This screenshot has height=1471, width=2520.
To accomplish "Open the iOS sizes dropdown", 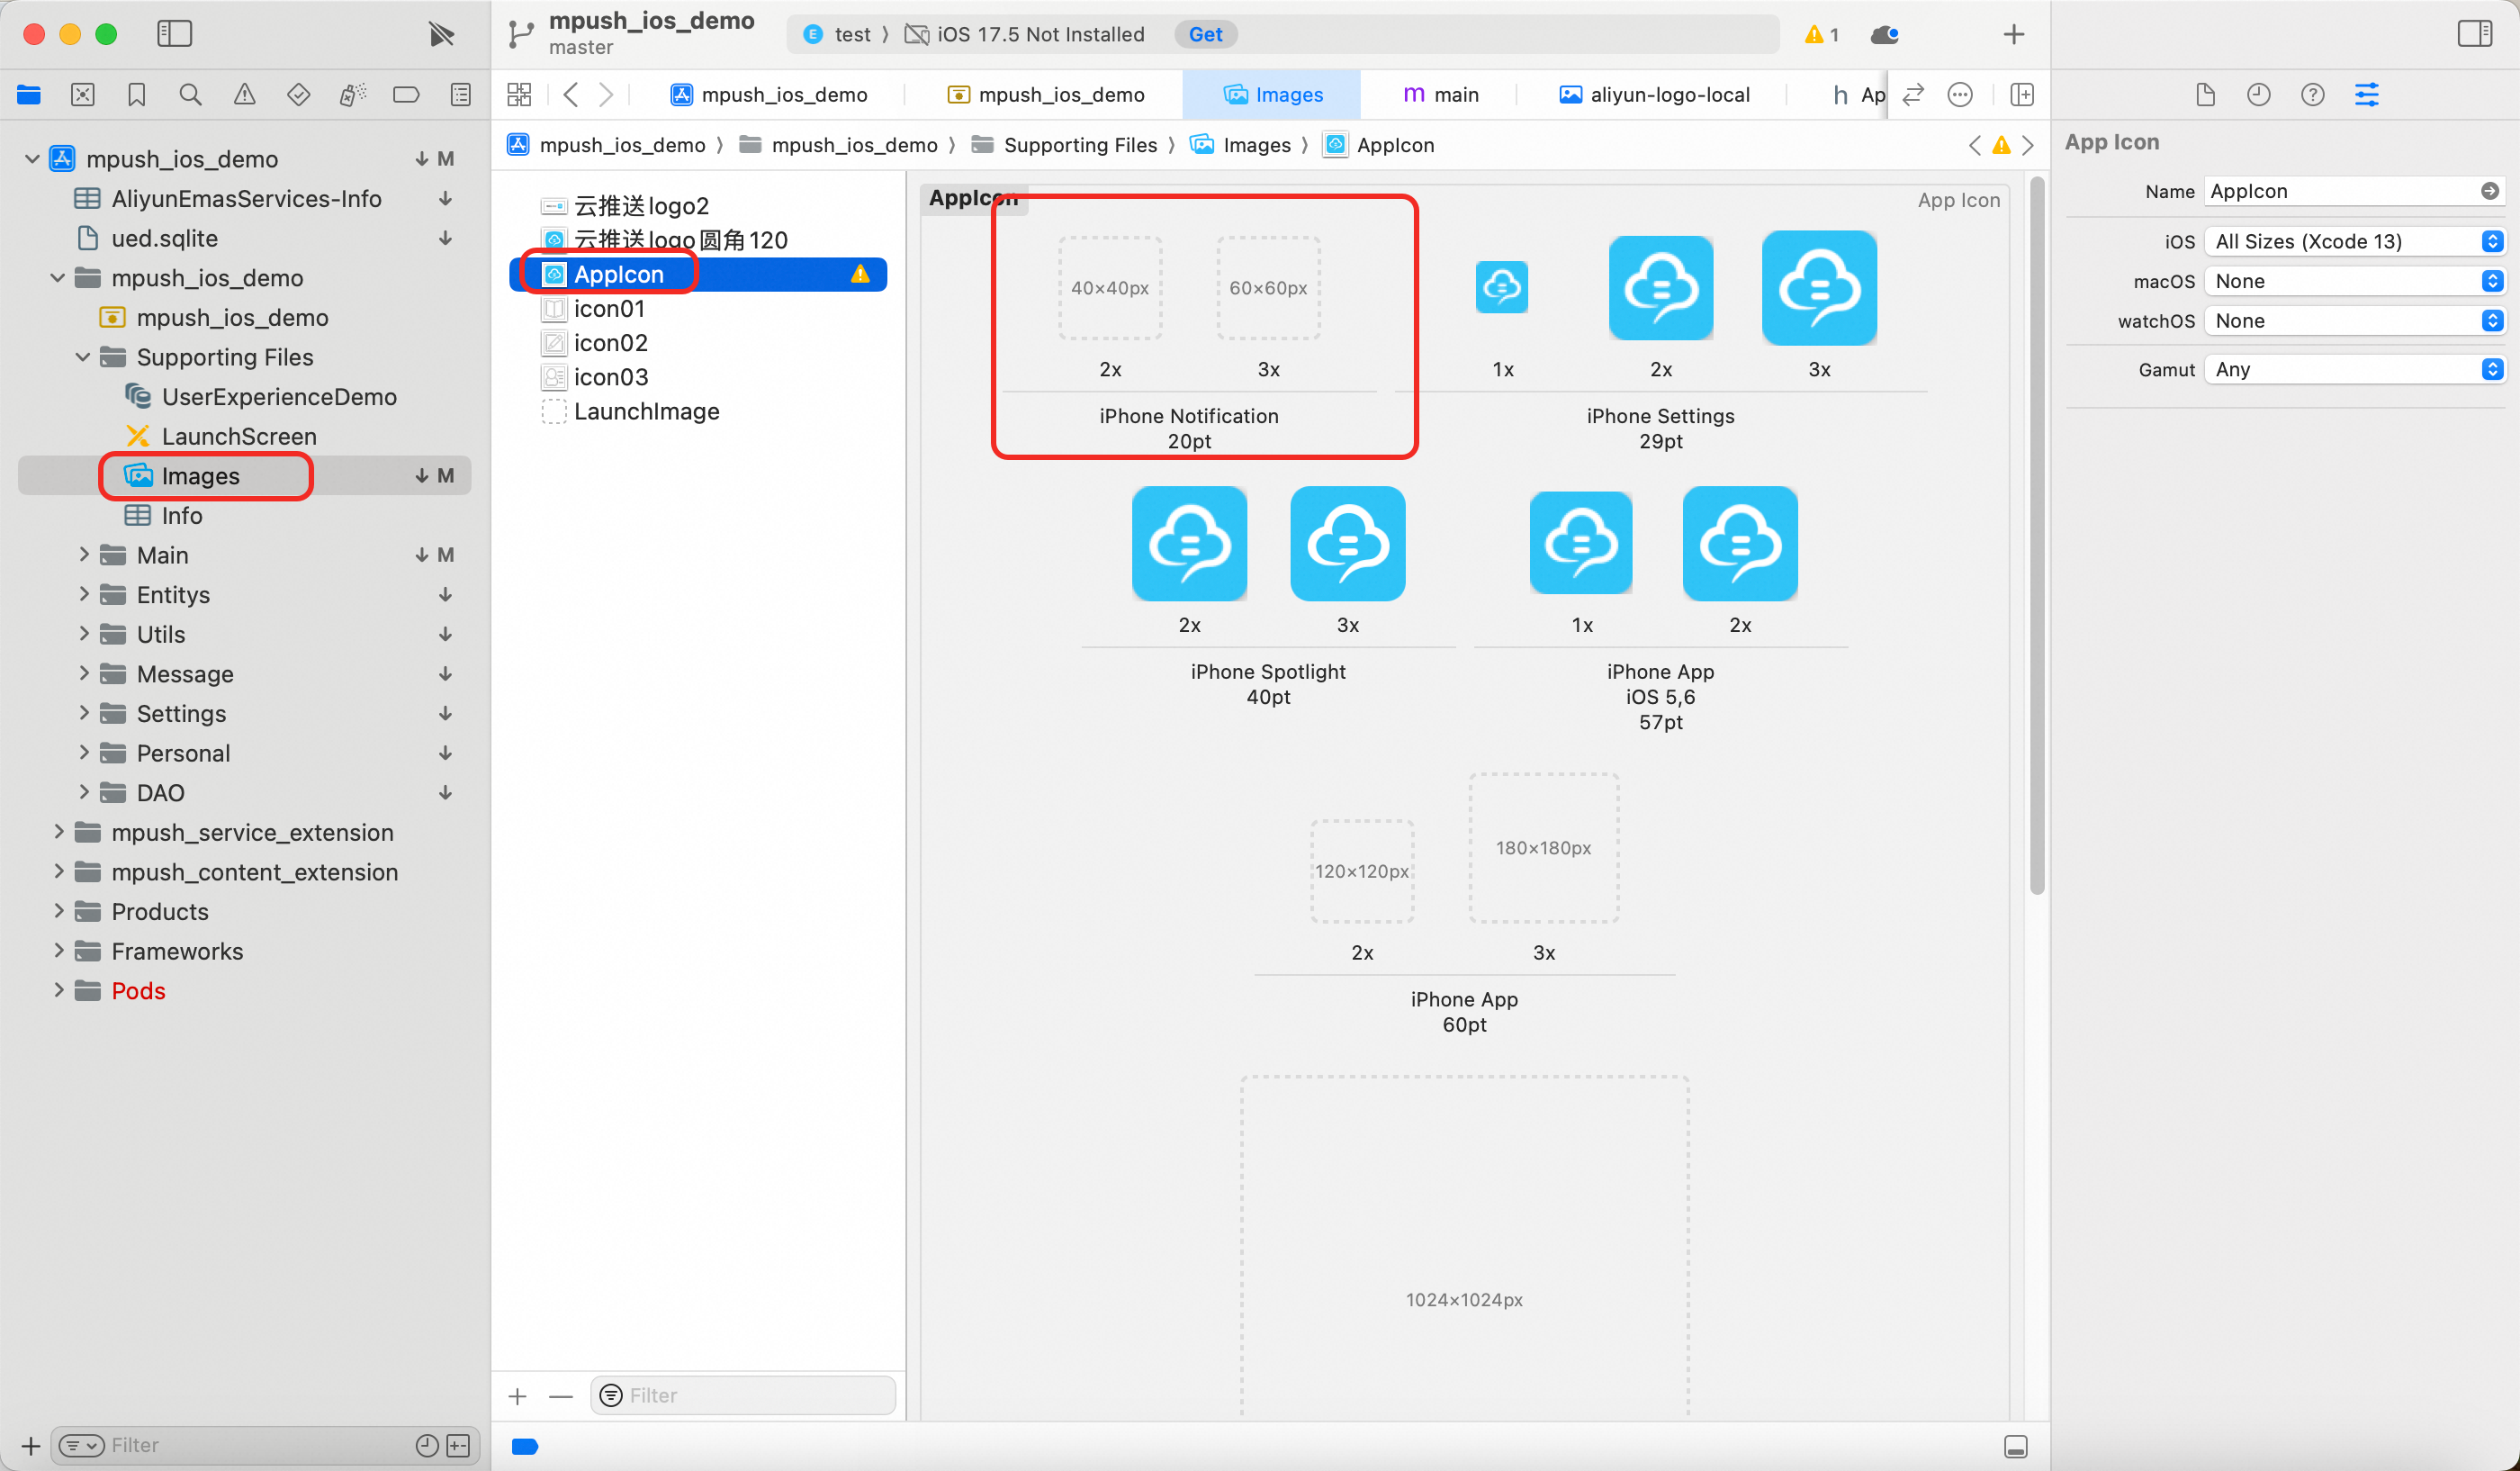I will click(x=2354, y=241).
